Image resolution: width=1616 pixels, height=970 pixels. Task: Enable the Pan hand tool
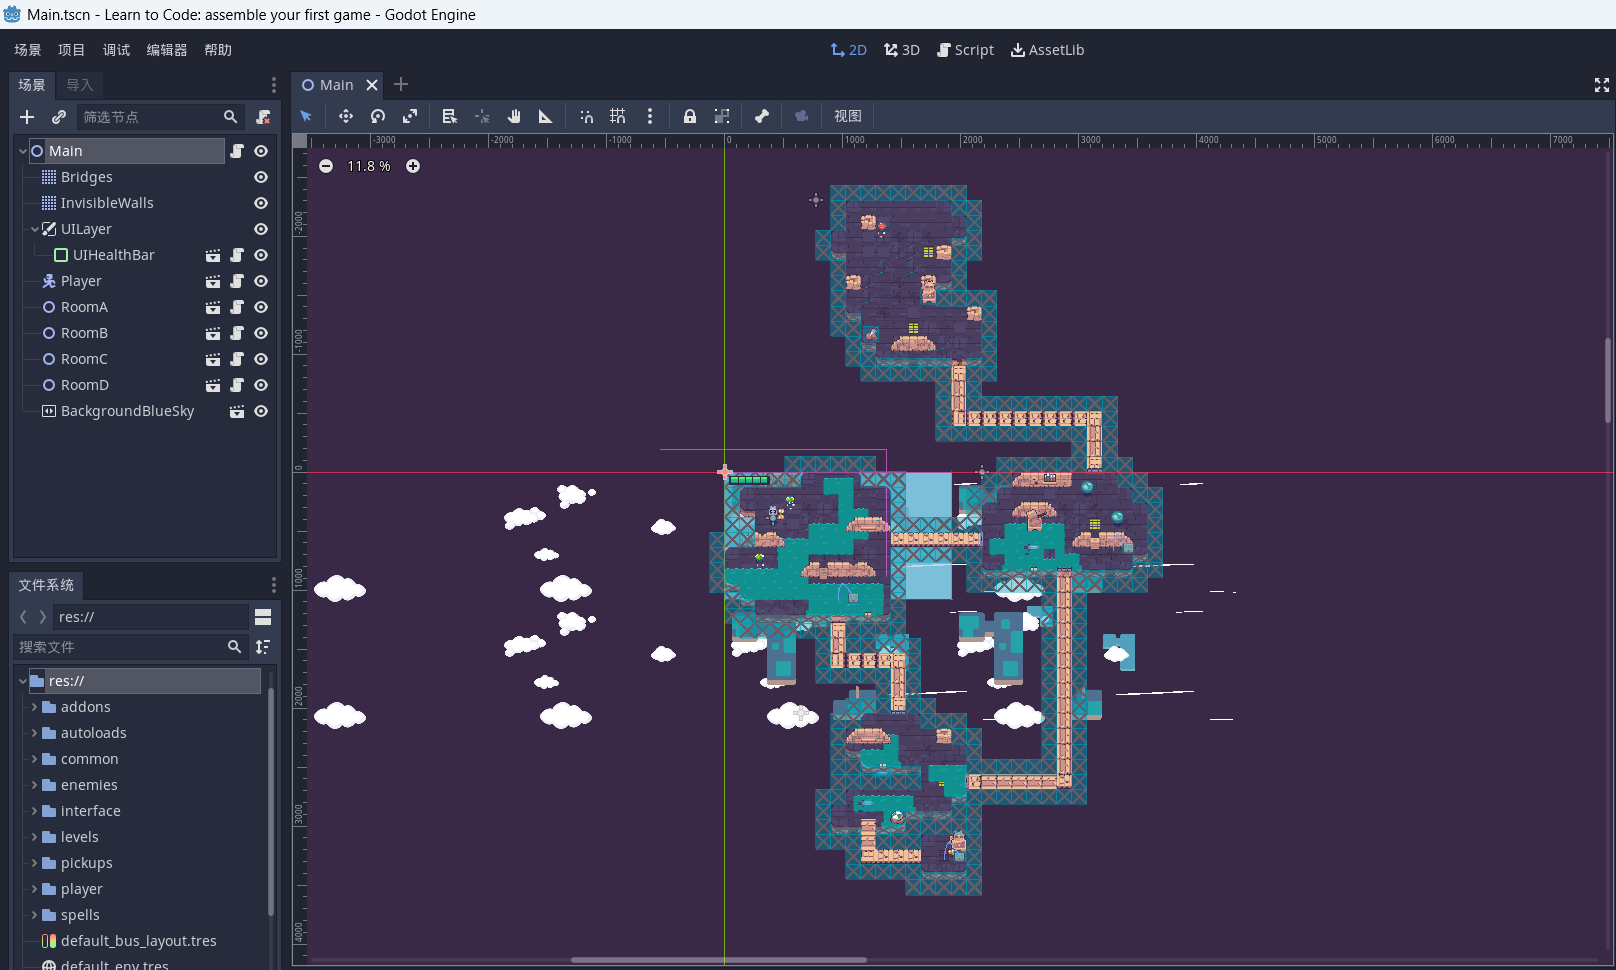[x=514, y=116]
